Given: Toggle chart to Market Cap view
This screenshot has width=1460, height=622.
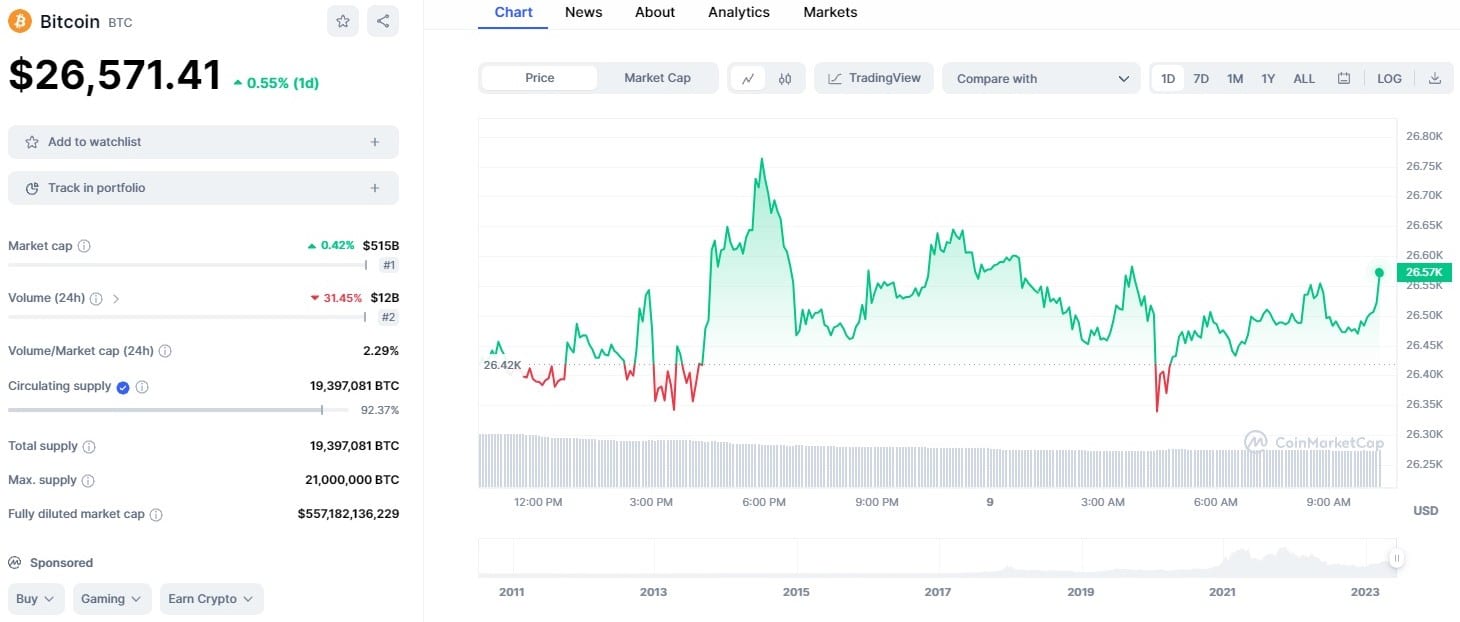Looking at the screenshot, I should coord(657,78).
